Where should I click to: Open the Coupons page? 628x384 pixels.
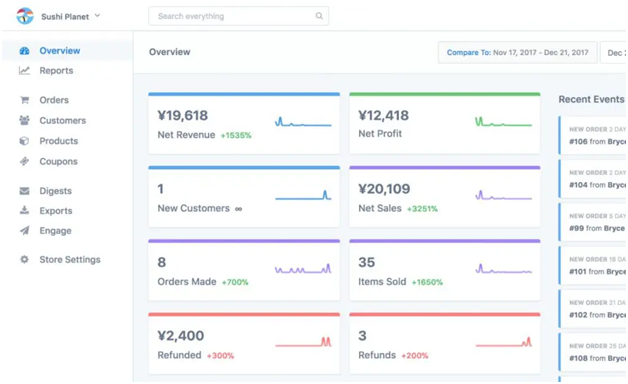58,161
